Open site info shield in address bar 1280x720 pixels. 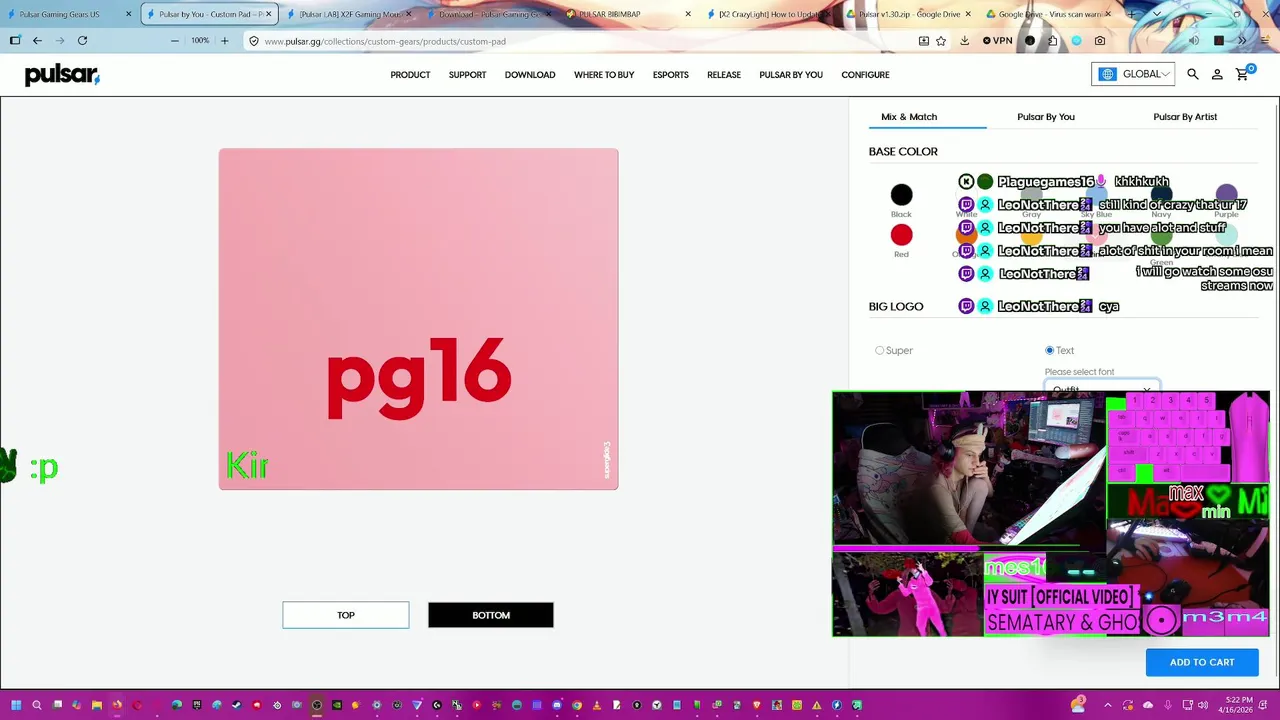pyautogui.click(x=254, y=41)
